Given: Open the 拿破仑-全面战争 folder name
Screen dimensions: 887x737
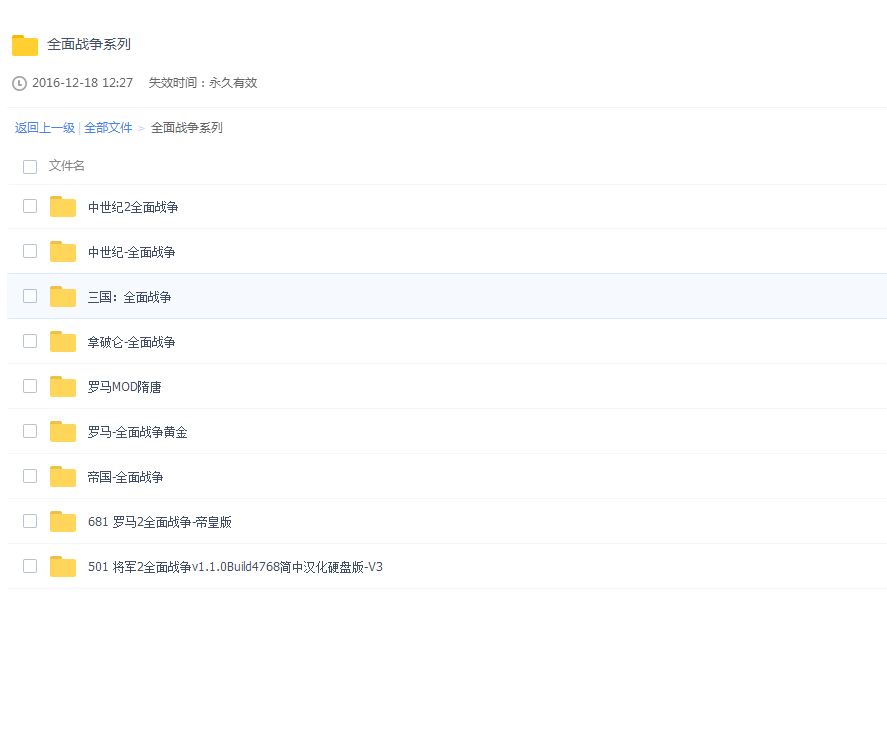Looking at the screenshot, I should 131,342.
